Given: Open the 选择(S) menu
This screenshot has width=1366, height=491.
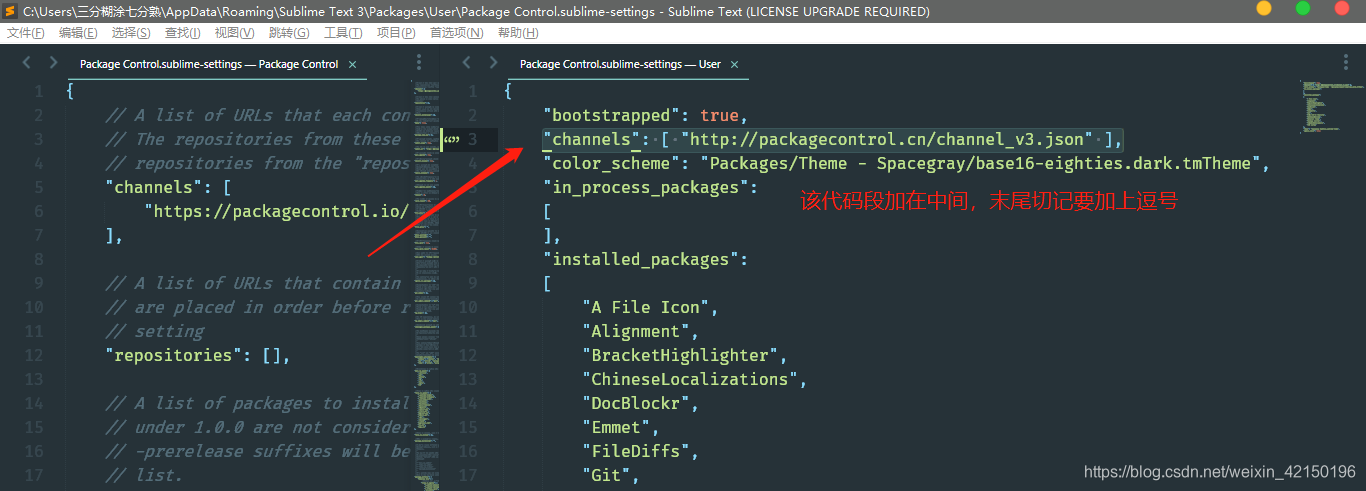Looking at the screenshot, I should pyautogui.click(x=131, y=33).
